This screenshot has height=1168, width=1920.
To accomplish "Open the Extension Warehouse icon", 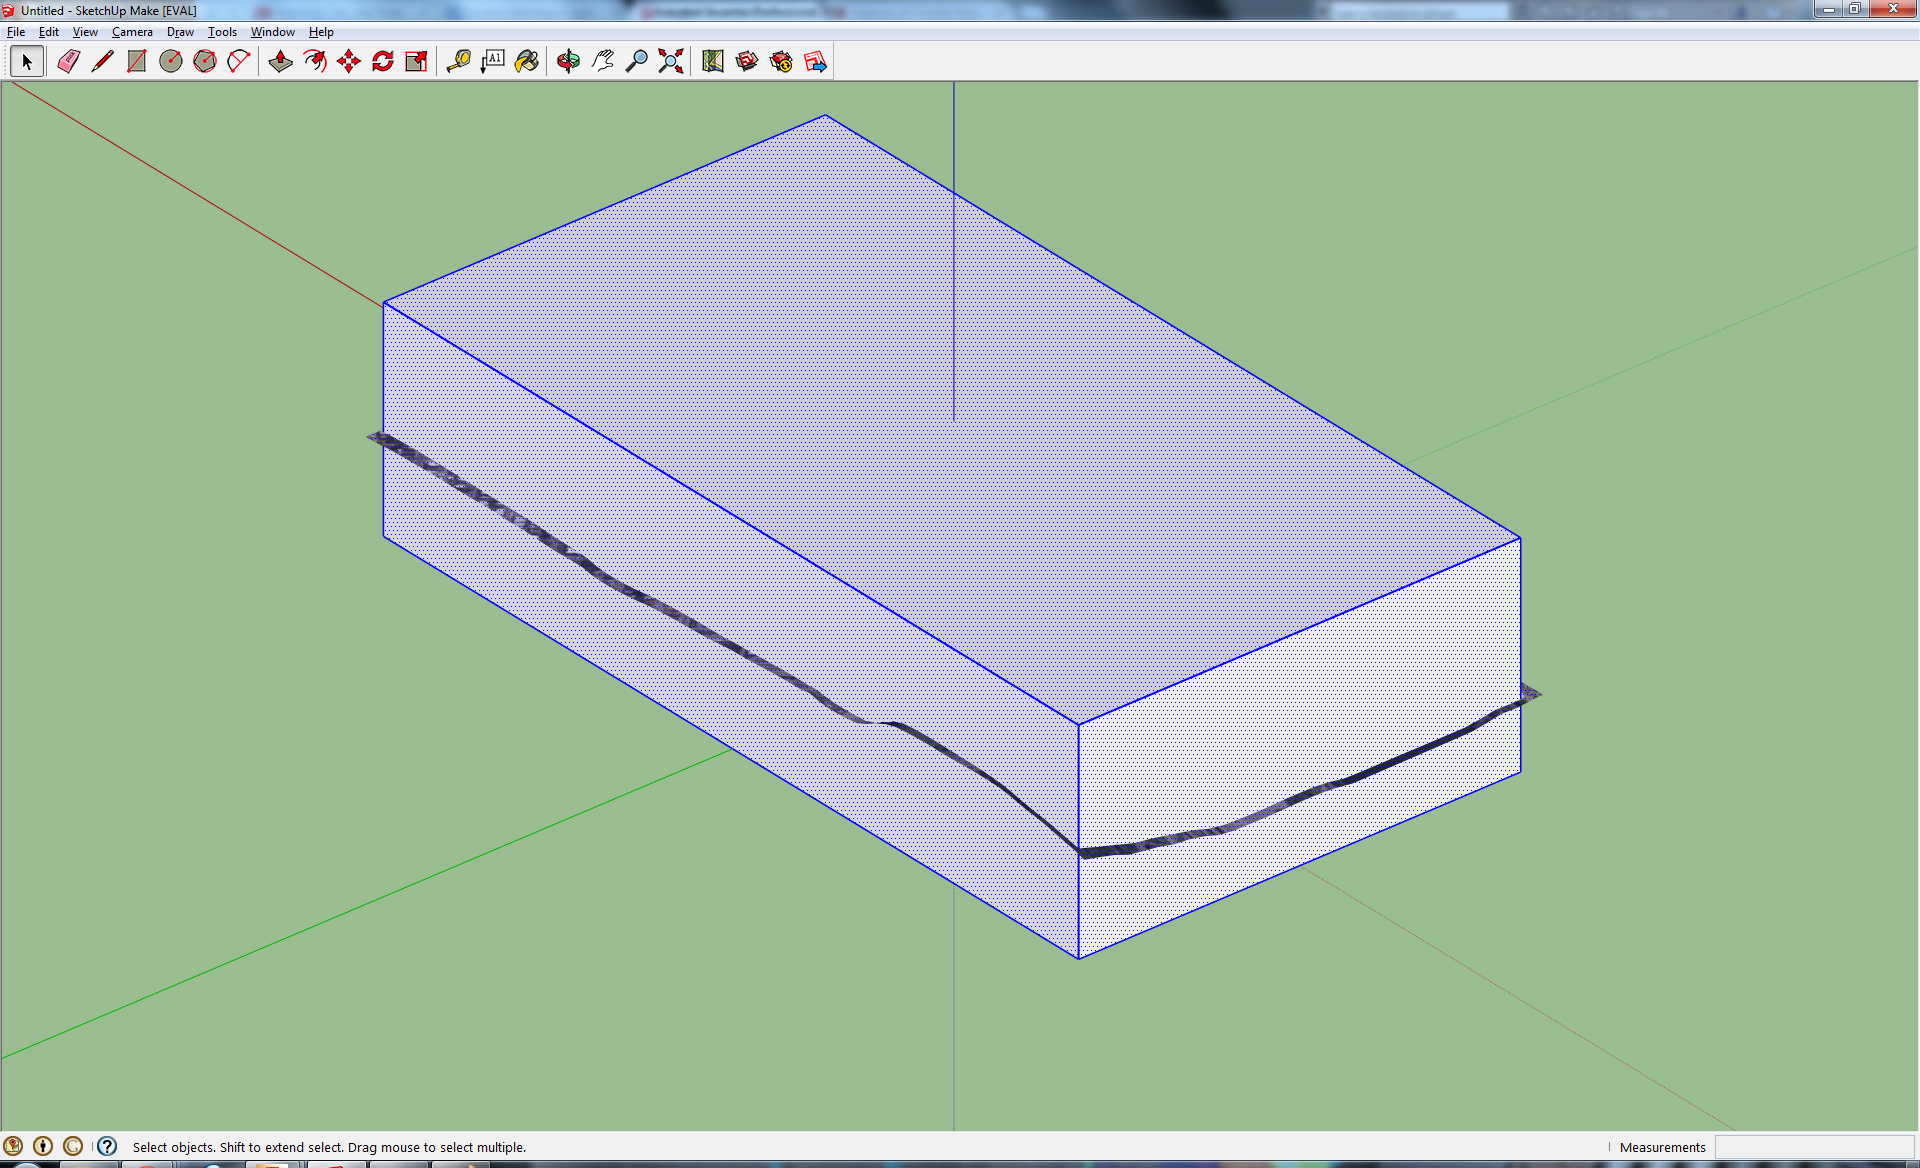I will coord(781,62).
